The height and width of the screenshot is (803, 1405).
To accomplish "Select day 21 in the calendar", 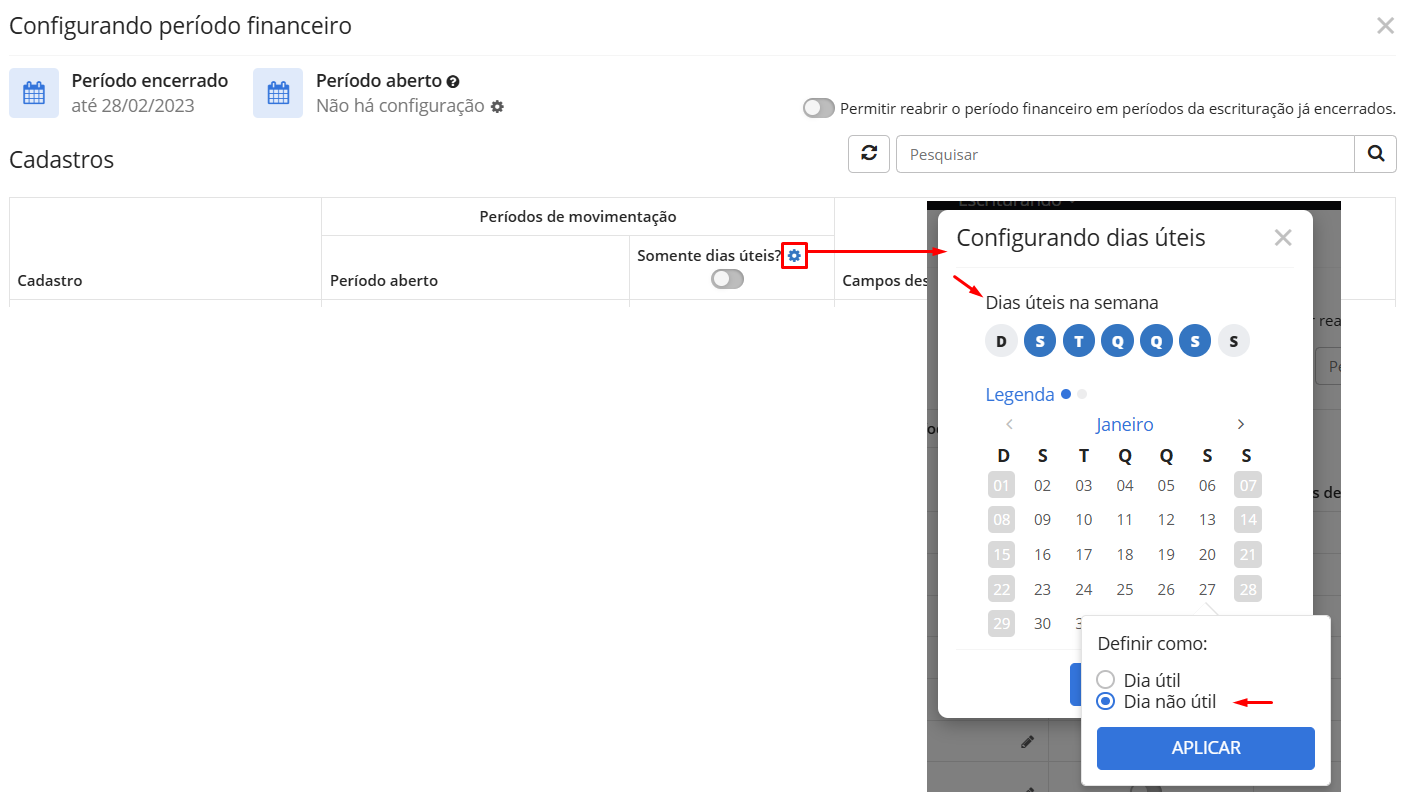I will click(x=1248, y=554).
